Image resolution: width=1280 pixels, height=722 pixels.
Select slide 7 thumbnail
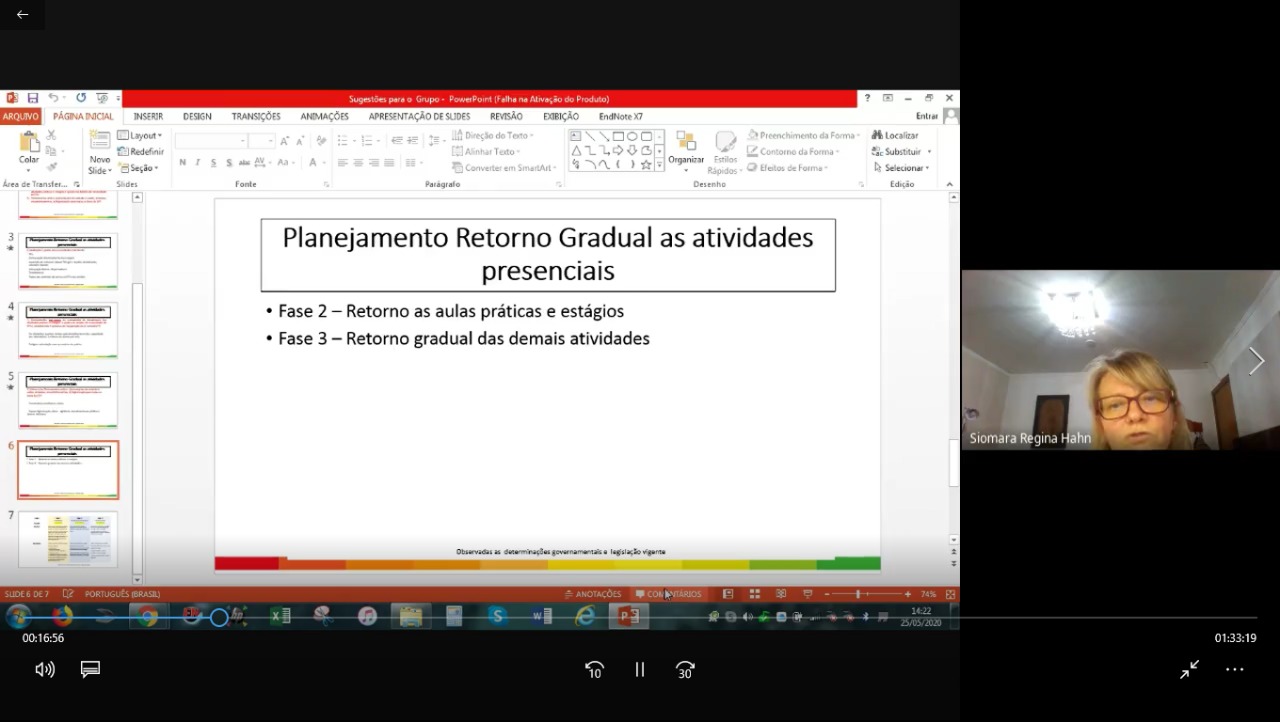(68, 539)
